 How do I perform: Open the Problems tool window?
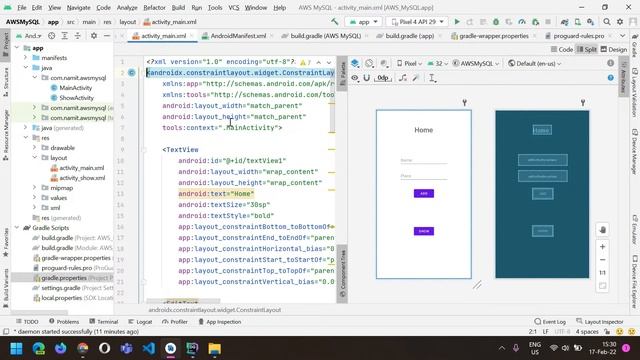point(64,322)
